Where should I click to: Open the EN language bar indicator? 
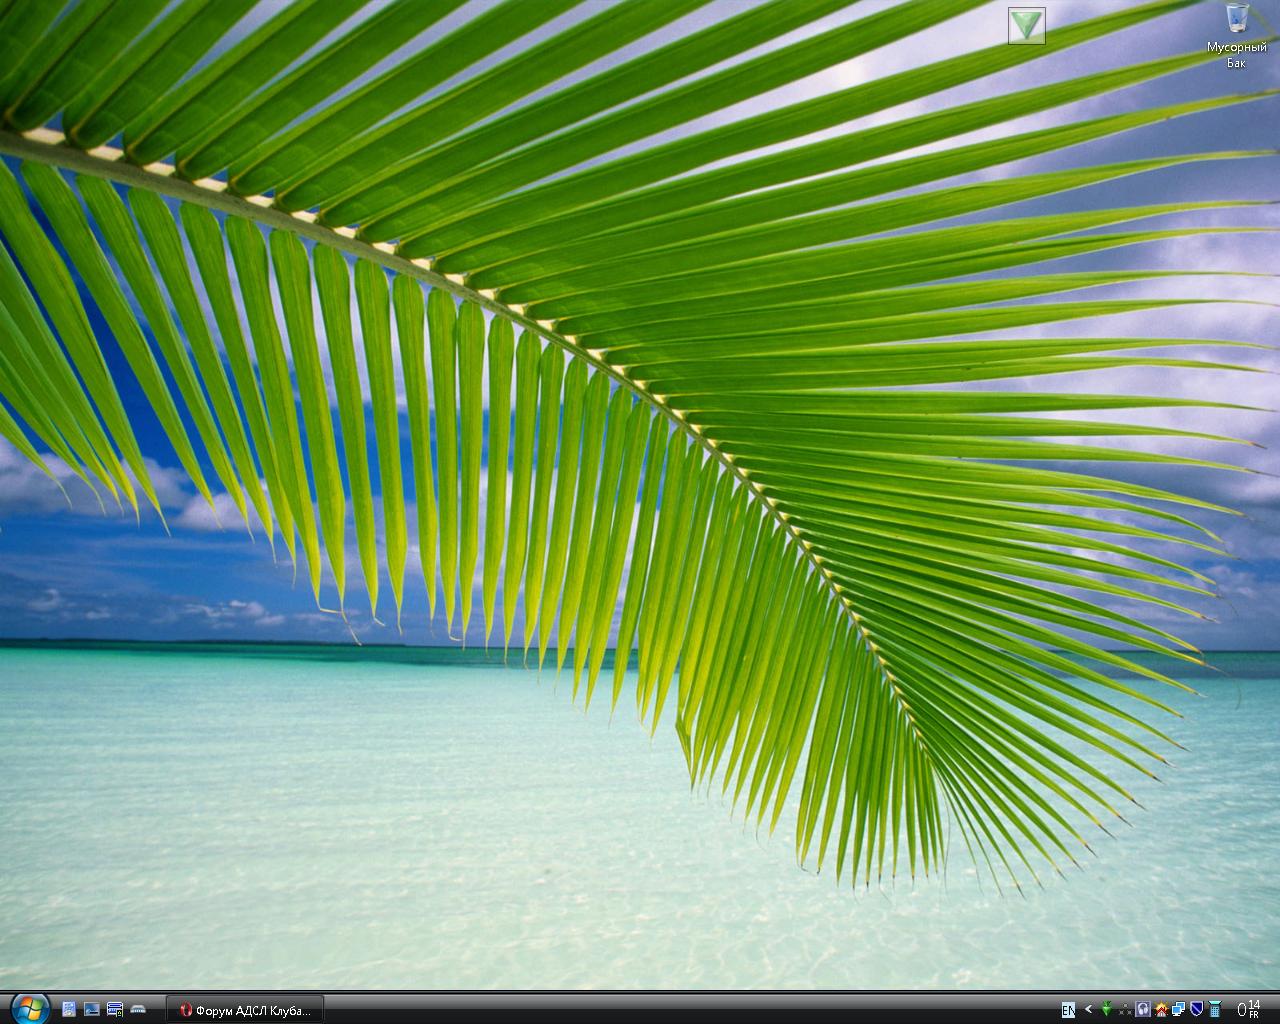[1068, 1010]
